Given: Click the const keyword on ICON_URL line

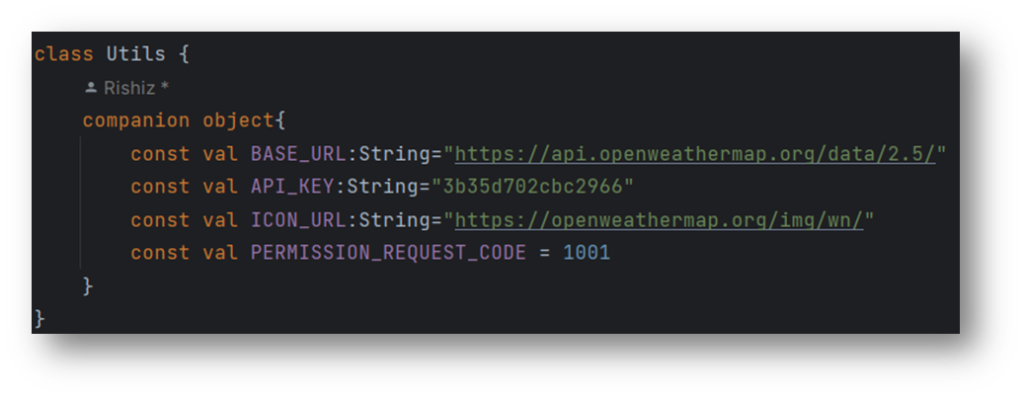Looking at the screenshot, I should tap(160, 220).
